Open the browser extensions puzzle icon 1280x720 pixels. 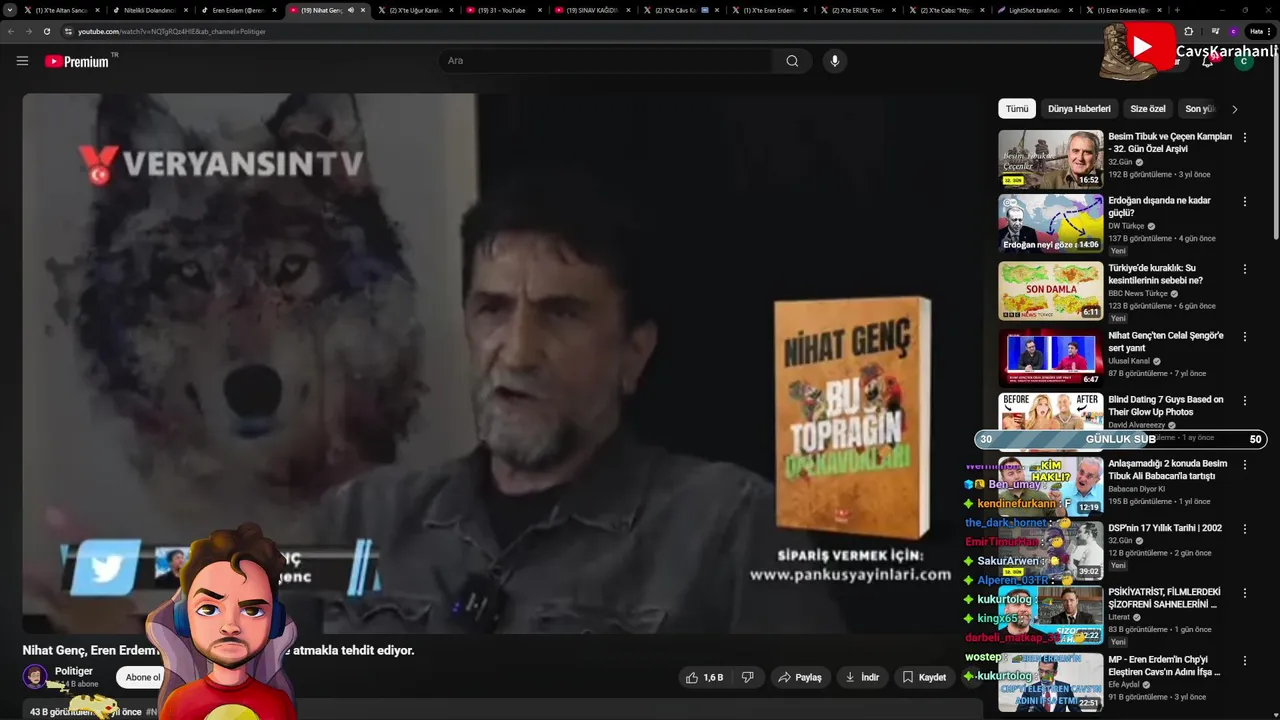[x=1188, y=31]
